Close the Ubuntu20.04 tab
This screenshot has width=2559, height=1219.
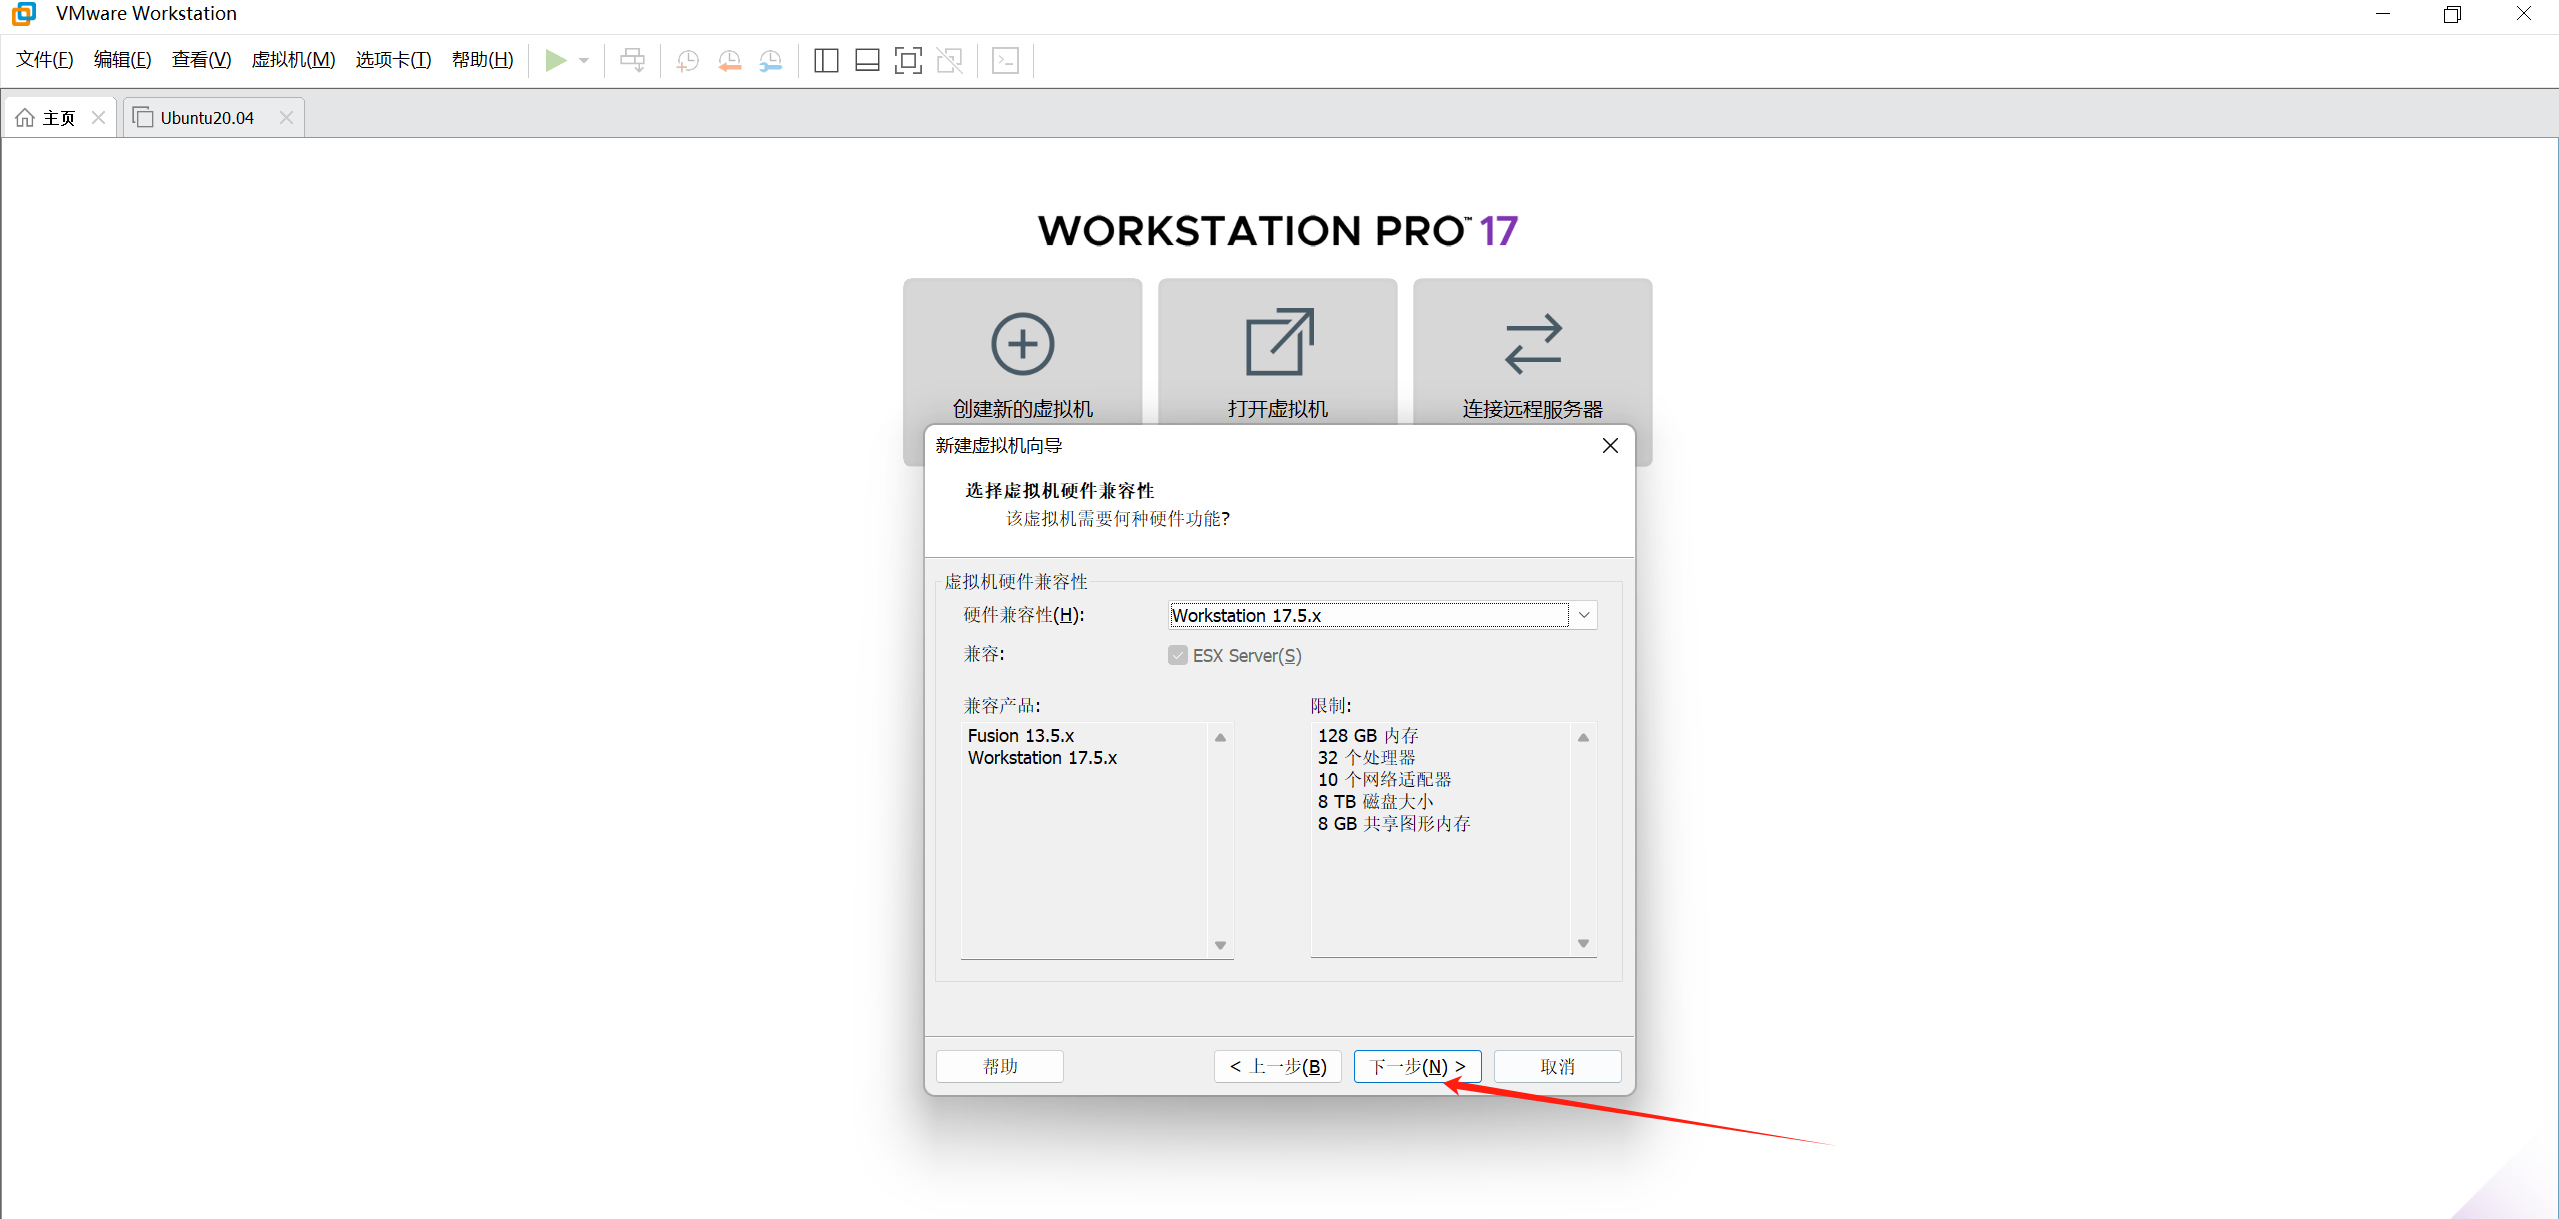[286, 118]
